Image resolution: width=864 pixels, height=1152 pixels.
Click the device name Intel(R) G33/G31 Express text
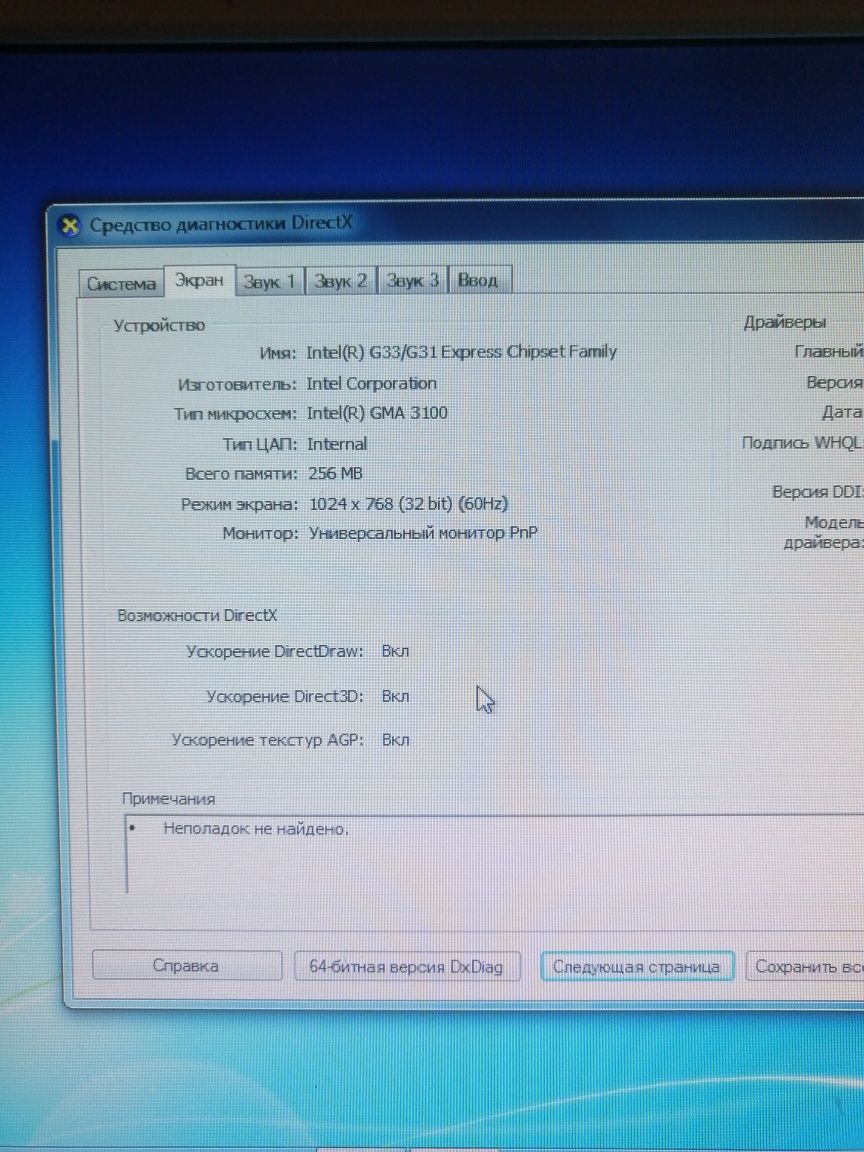[x=461, y=352]
